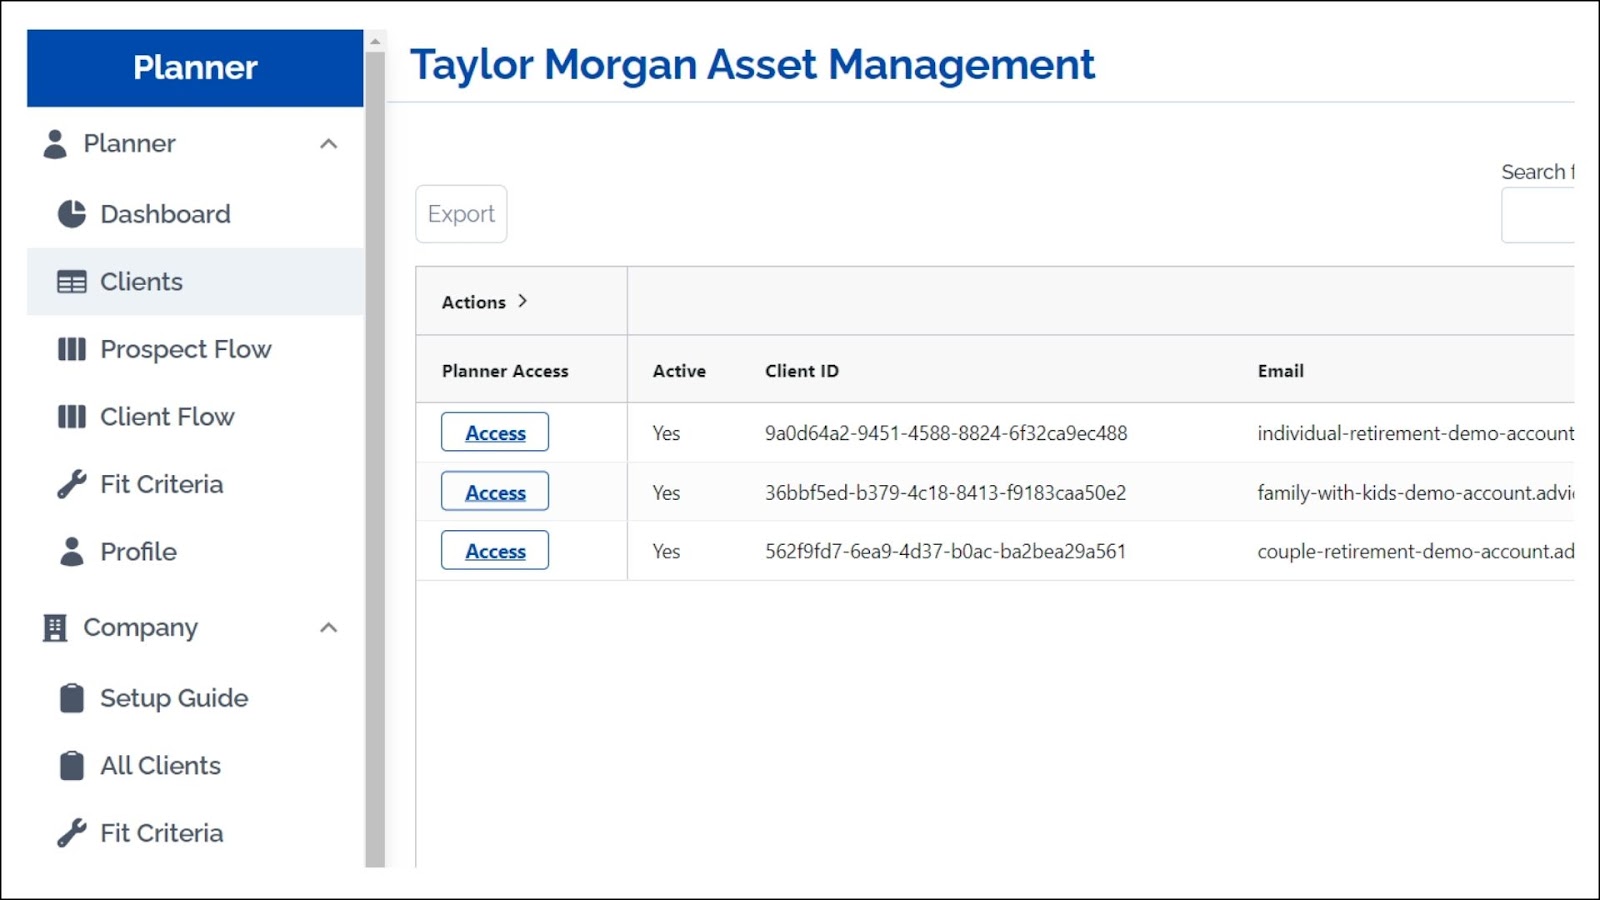Open Prospect Flow page
The height and width of the screenshot is (900, 1600).
196,349
